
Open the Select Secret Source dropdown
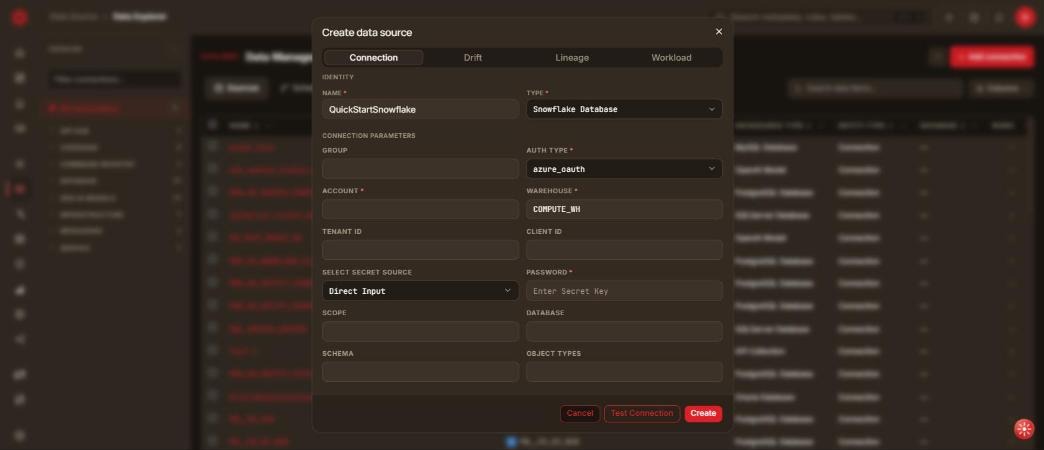[x=420, y=291]
